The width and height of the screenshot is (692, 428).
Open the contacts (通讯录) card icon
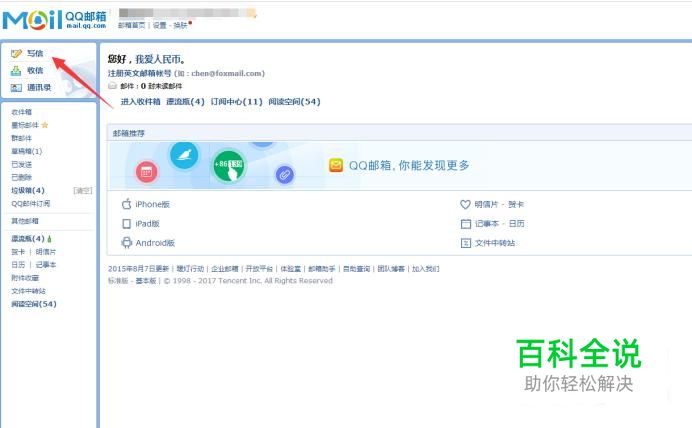tap(16, 88)
